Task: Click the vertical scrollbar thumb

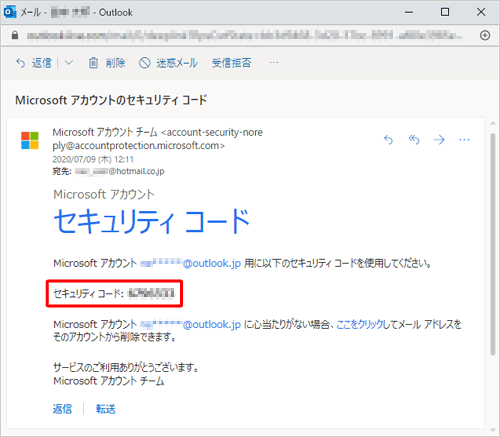Action: coord(493,244)
